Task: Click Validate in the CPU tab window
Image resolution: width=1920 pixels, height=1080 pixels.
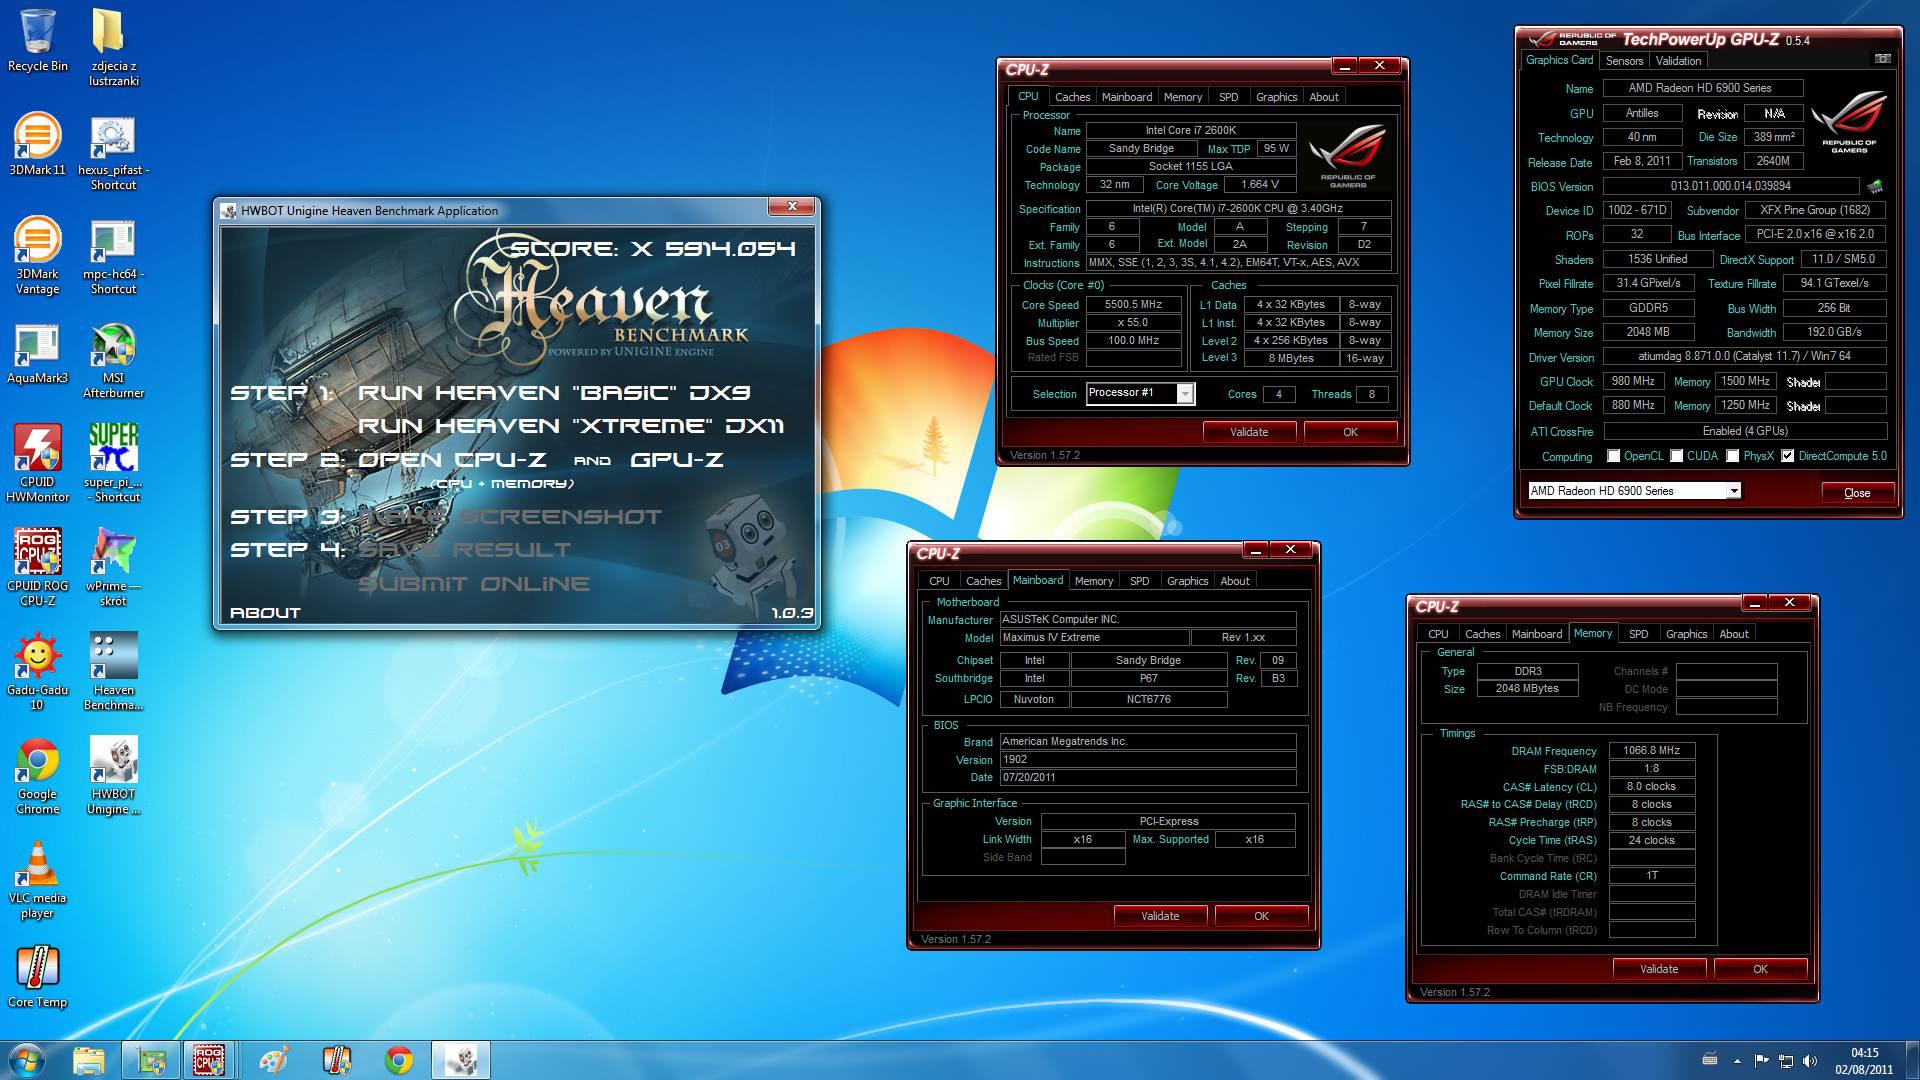Action: pos(1249,432)
